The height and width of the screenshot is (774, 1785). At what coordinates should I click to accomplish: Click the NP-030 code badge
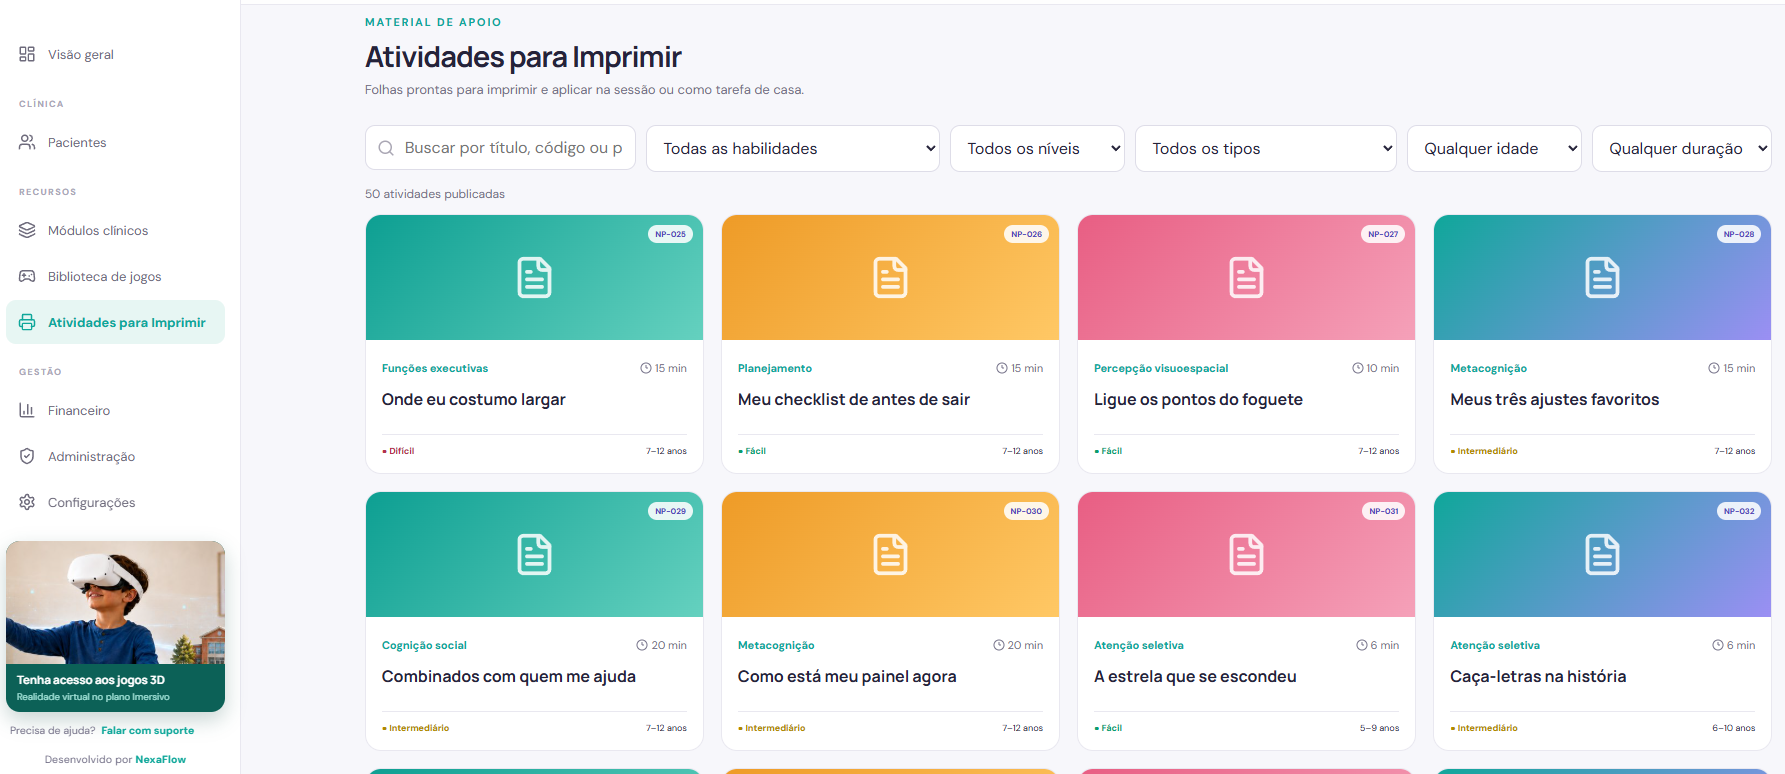click(1026, 511)
